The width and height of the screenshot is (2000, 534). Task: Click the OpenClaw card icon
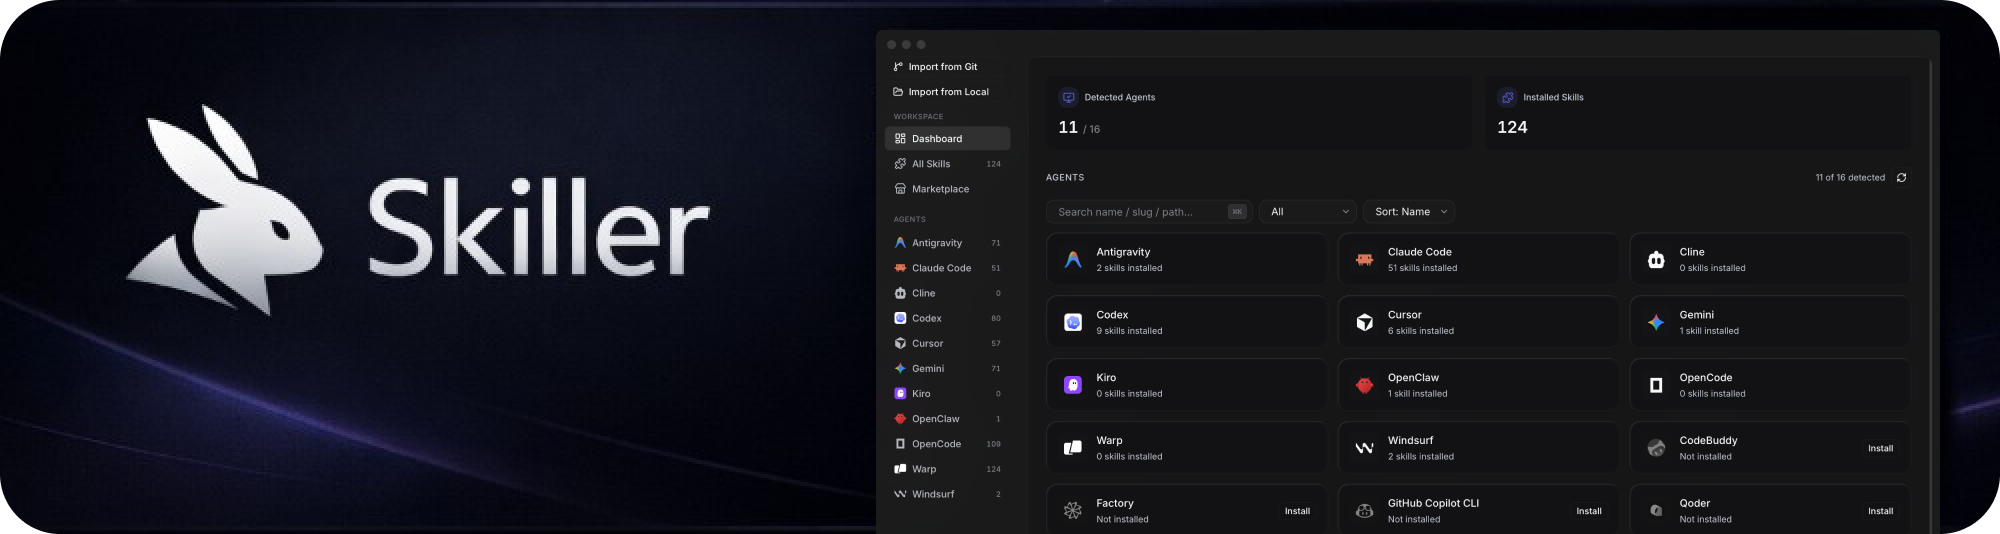1364,385
